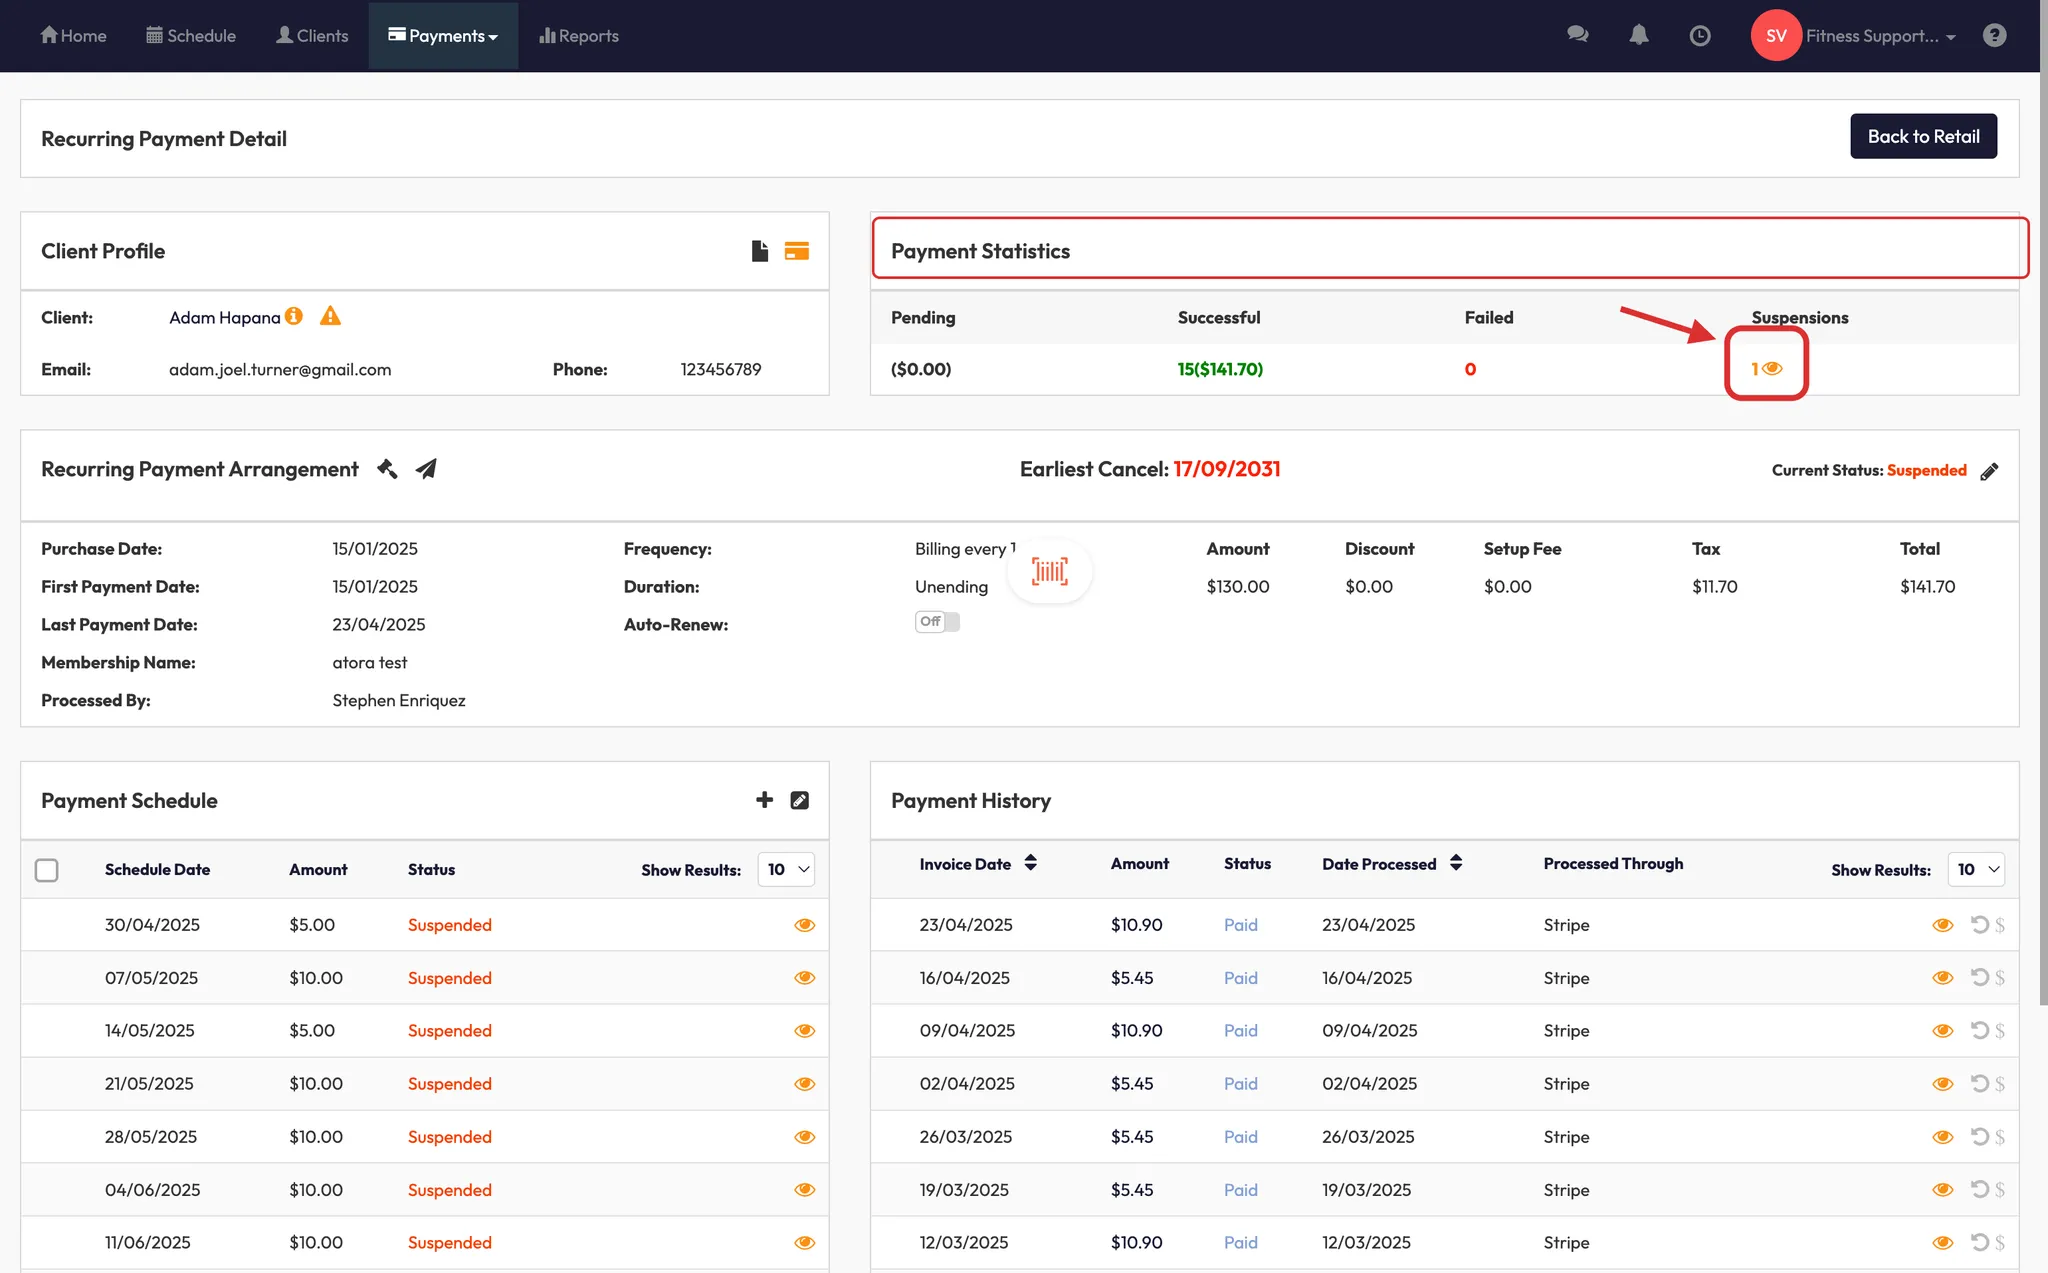The height and width of the screenshot is (1273, 2048).
Task: View suspensions with the eye icon
Action: tap(1772, 369)
